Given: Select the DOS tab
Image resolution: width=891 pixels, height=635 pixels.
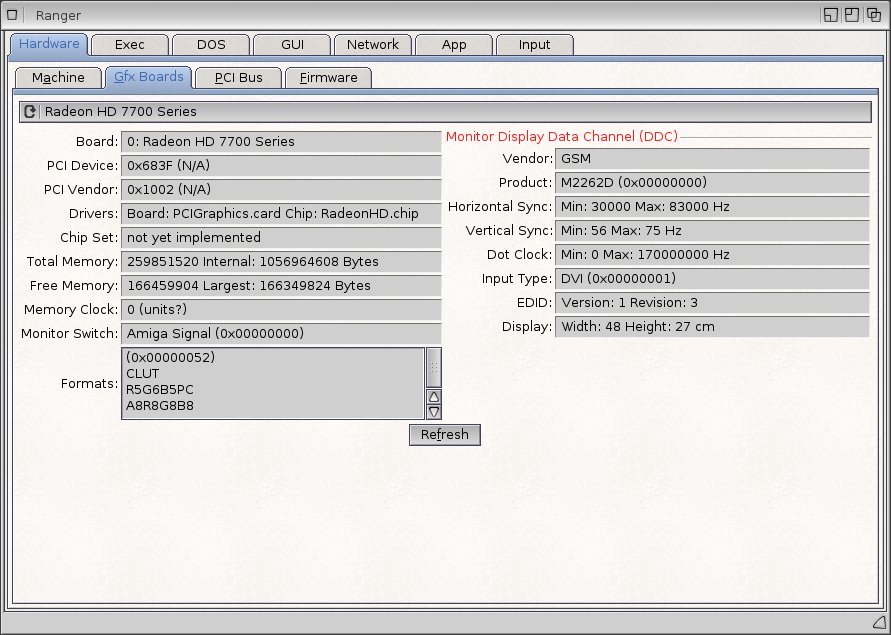Looking at the screenshot, I should [x=210, y=45].
